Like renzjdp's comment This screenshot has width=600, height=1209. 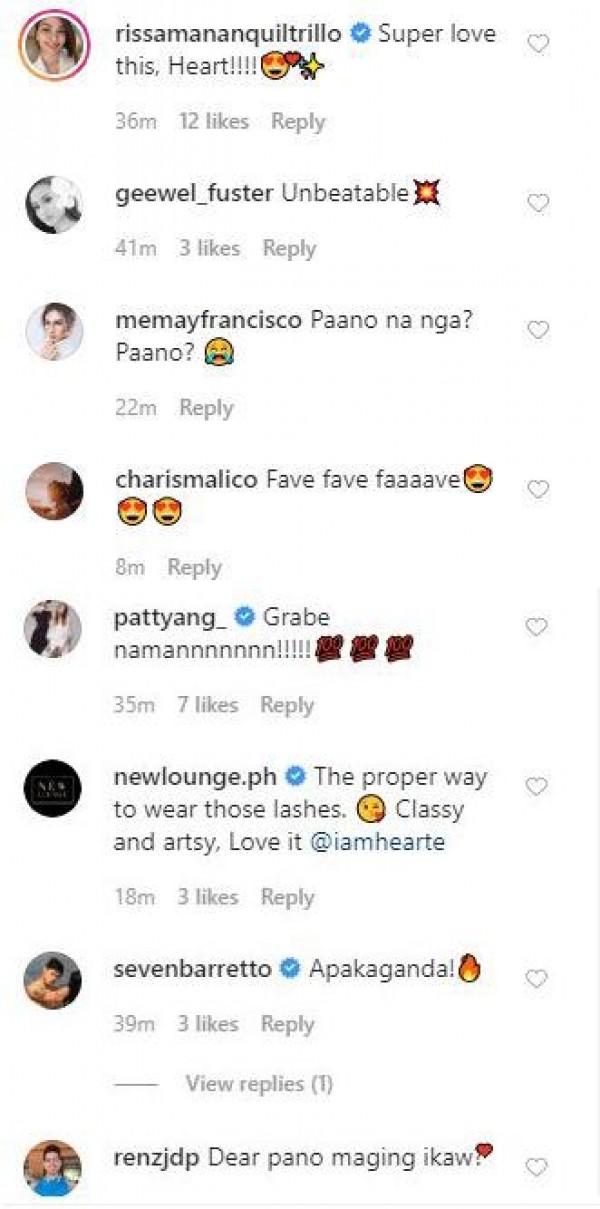537,1167
